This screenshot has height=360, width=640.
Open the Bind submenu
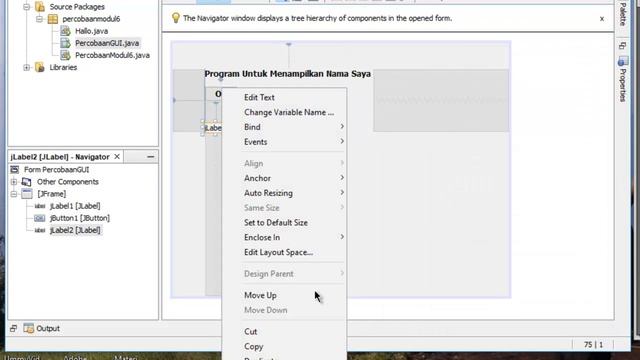pyautogui.click(x=252, y=127)
